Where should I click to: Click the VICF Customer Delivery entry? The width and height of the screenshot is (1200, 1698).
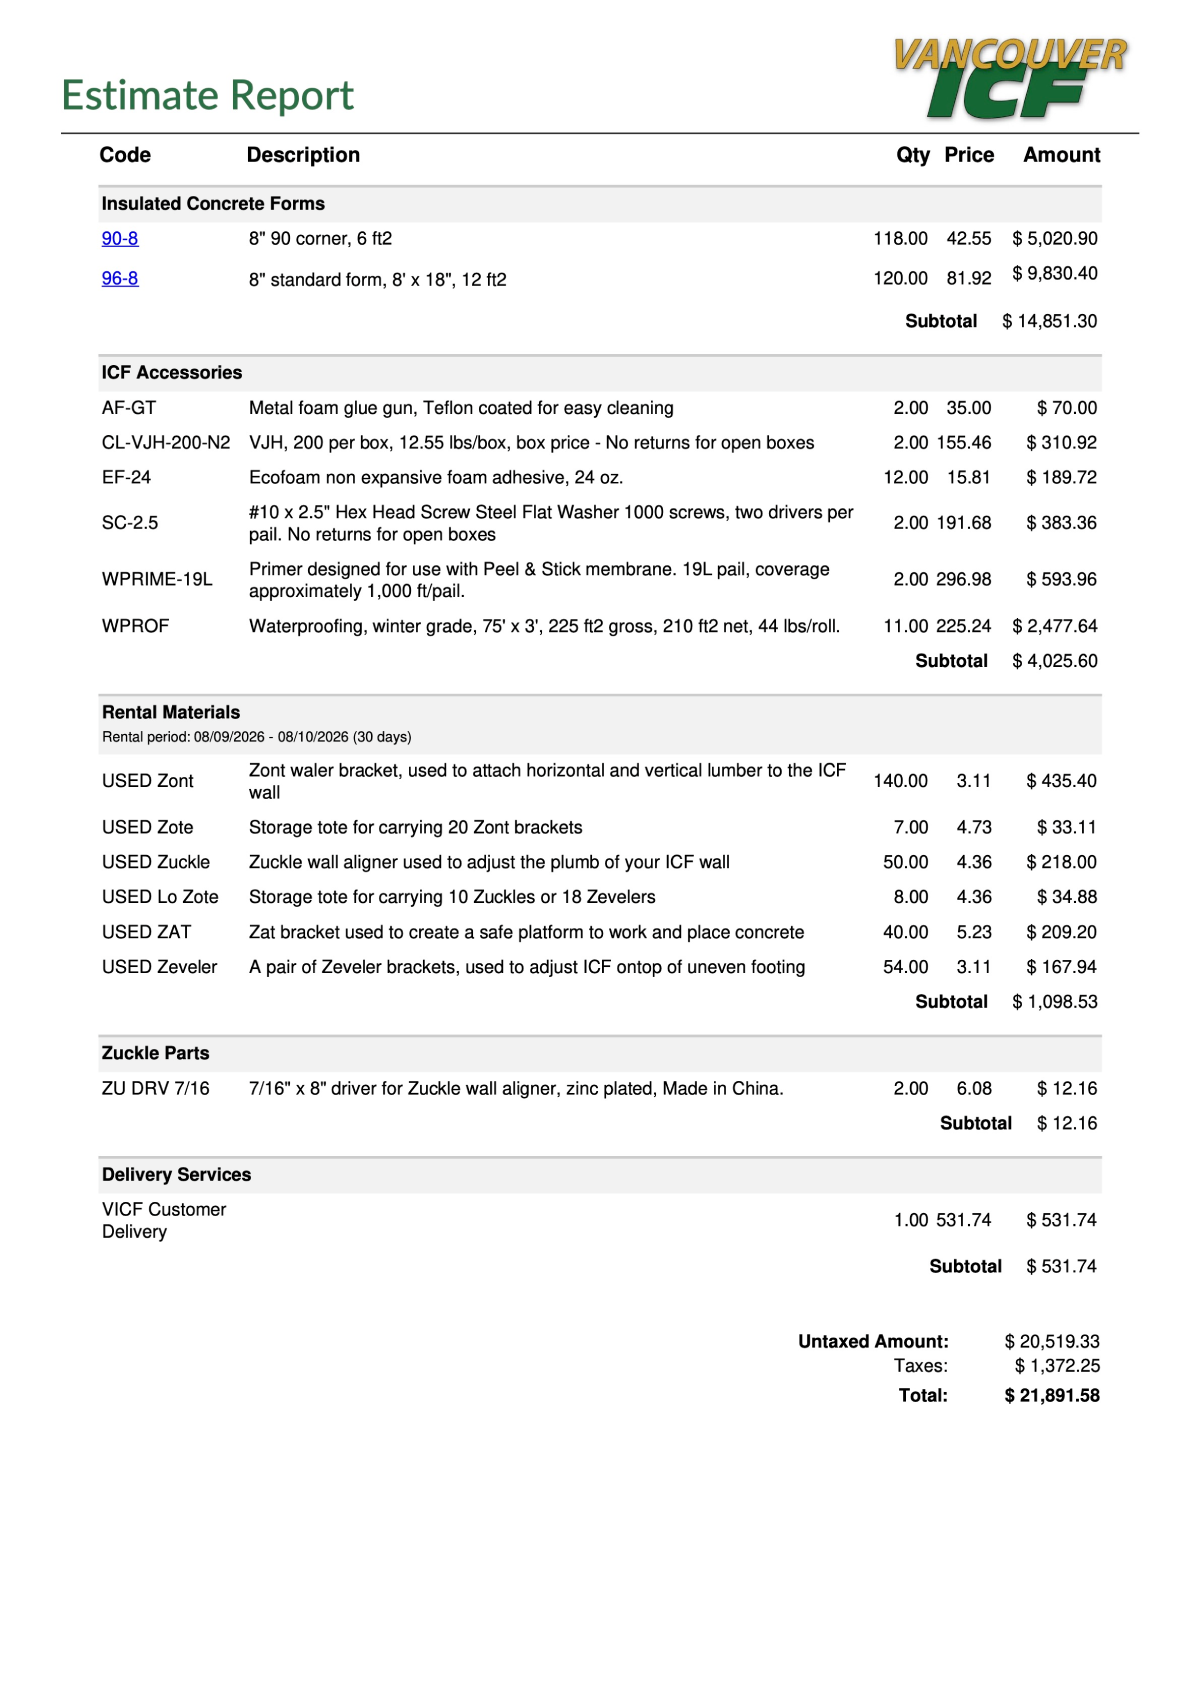click(164, 1221)
